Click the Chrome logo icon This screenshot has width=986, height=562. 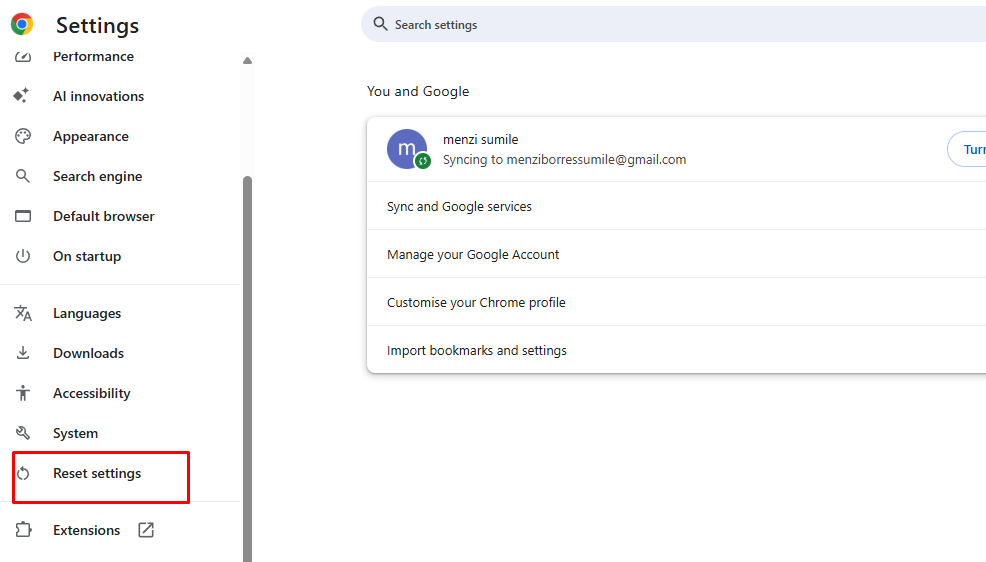pos(22,25)
